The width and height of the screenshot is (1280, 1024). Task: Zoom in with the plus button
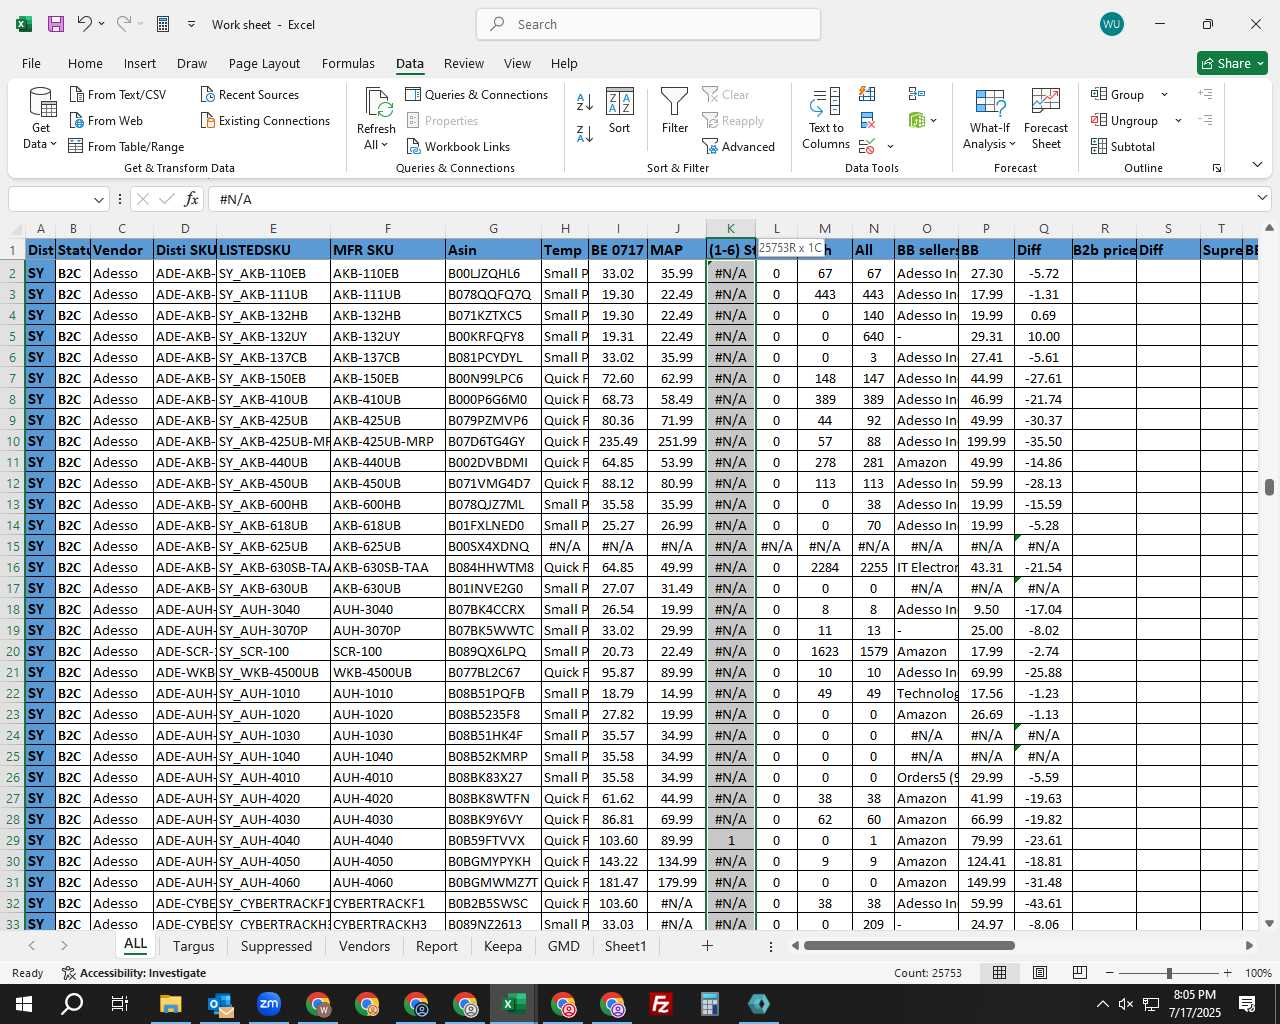[1227, 973]
